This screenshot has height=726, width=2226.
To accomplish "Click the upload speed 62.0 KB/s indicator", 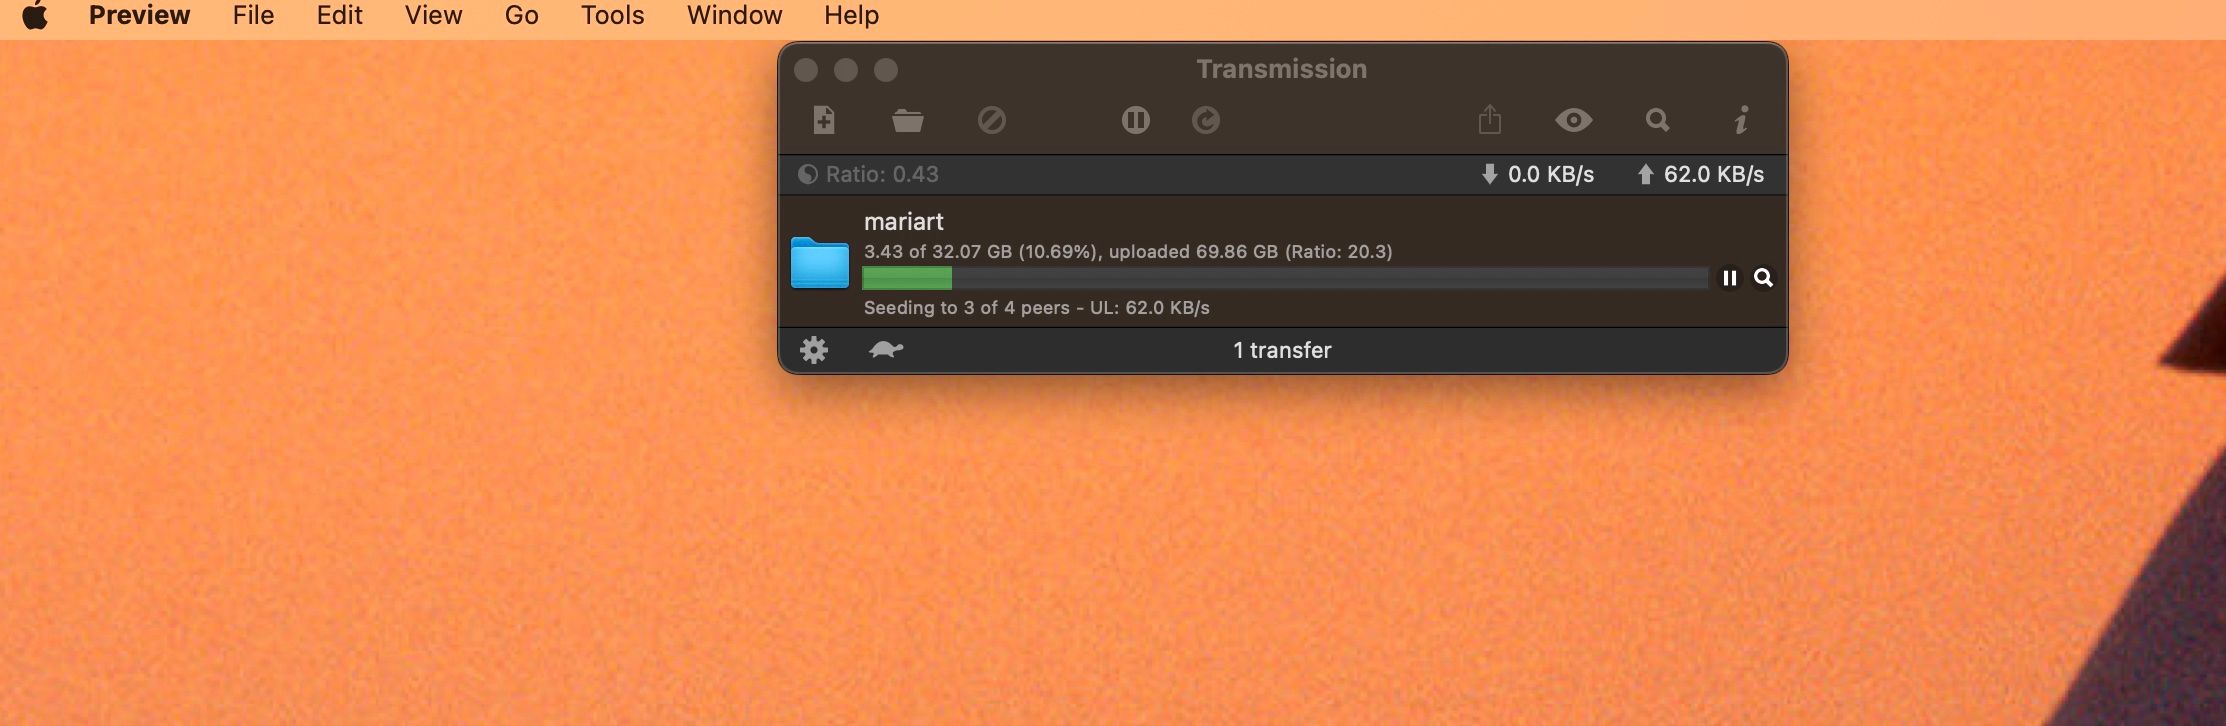I will point(1700,175).
